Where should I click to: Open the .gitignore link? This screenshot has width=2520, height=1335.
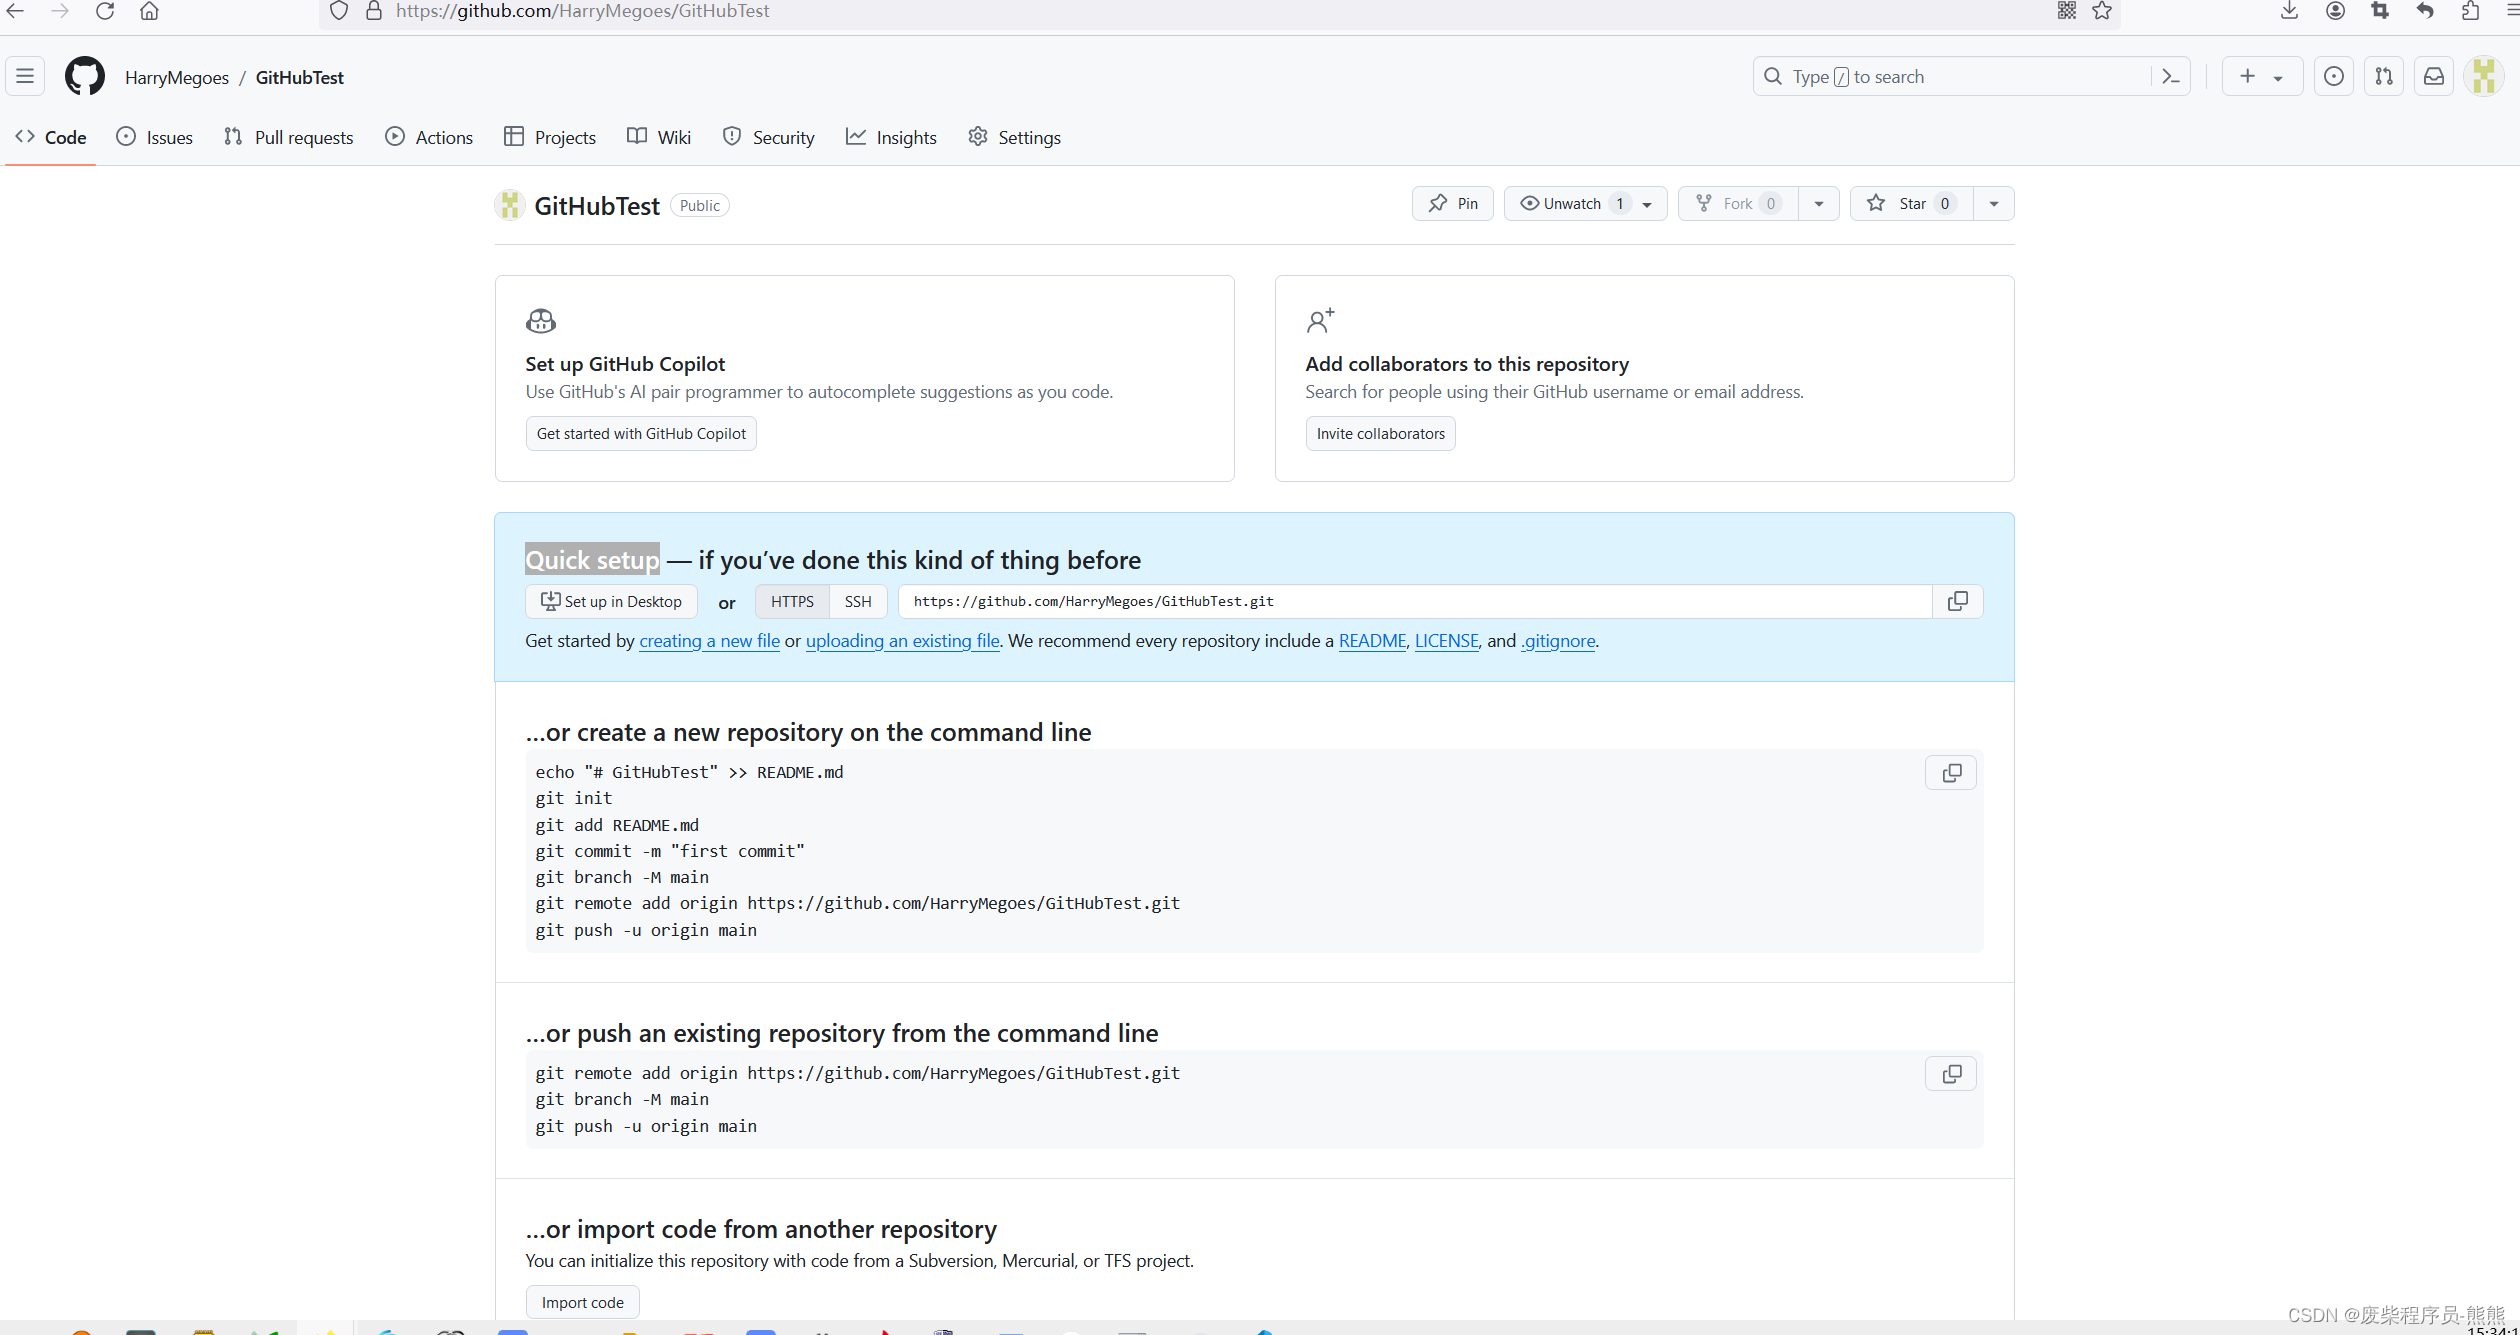[1558, 641]
